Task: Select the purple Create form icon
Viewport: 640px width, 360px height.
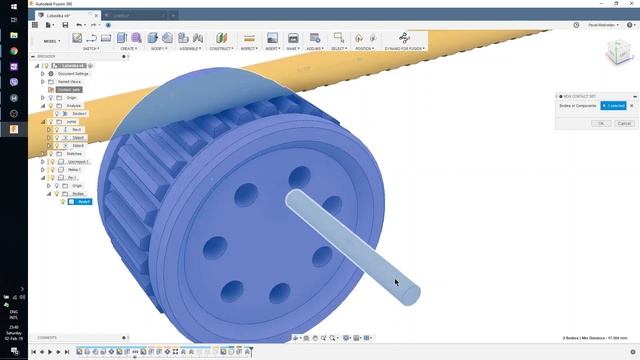Action: tap(136, 38)
